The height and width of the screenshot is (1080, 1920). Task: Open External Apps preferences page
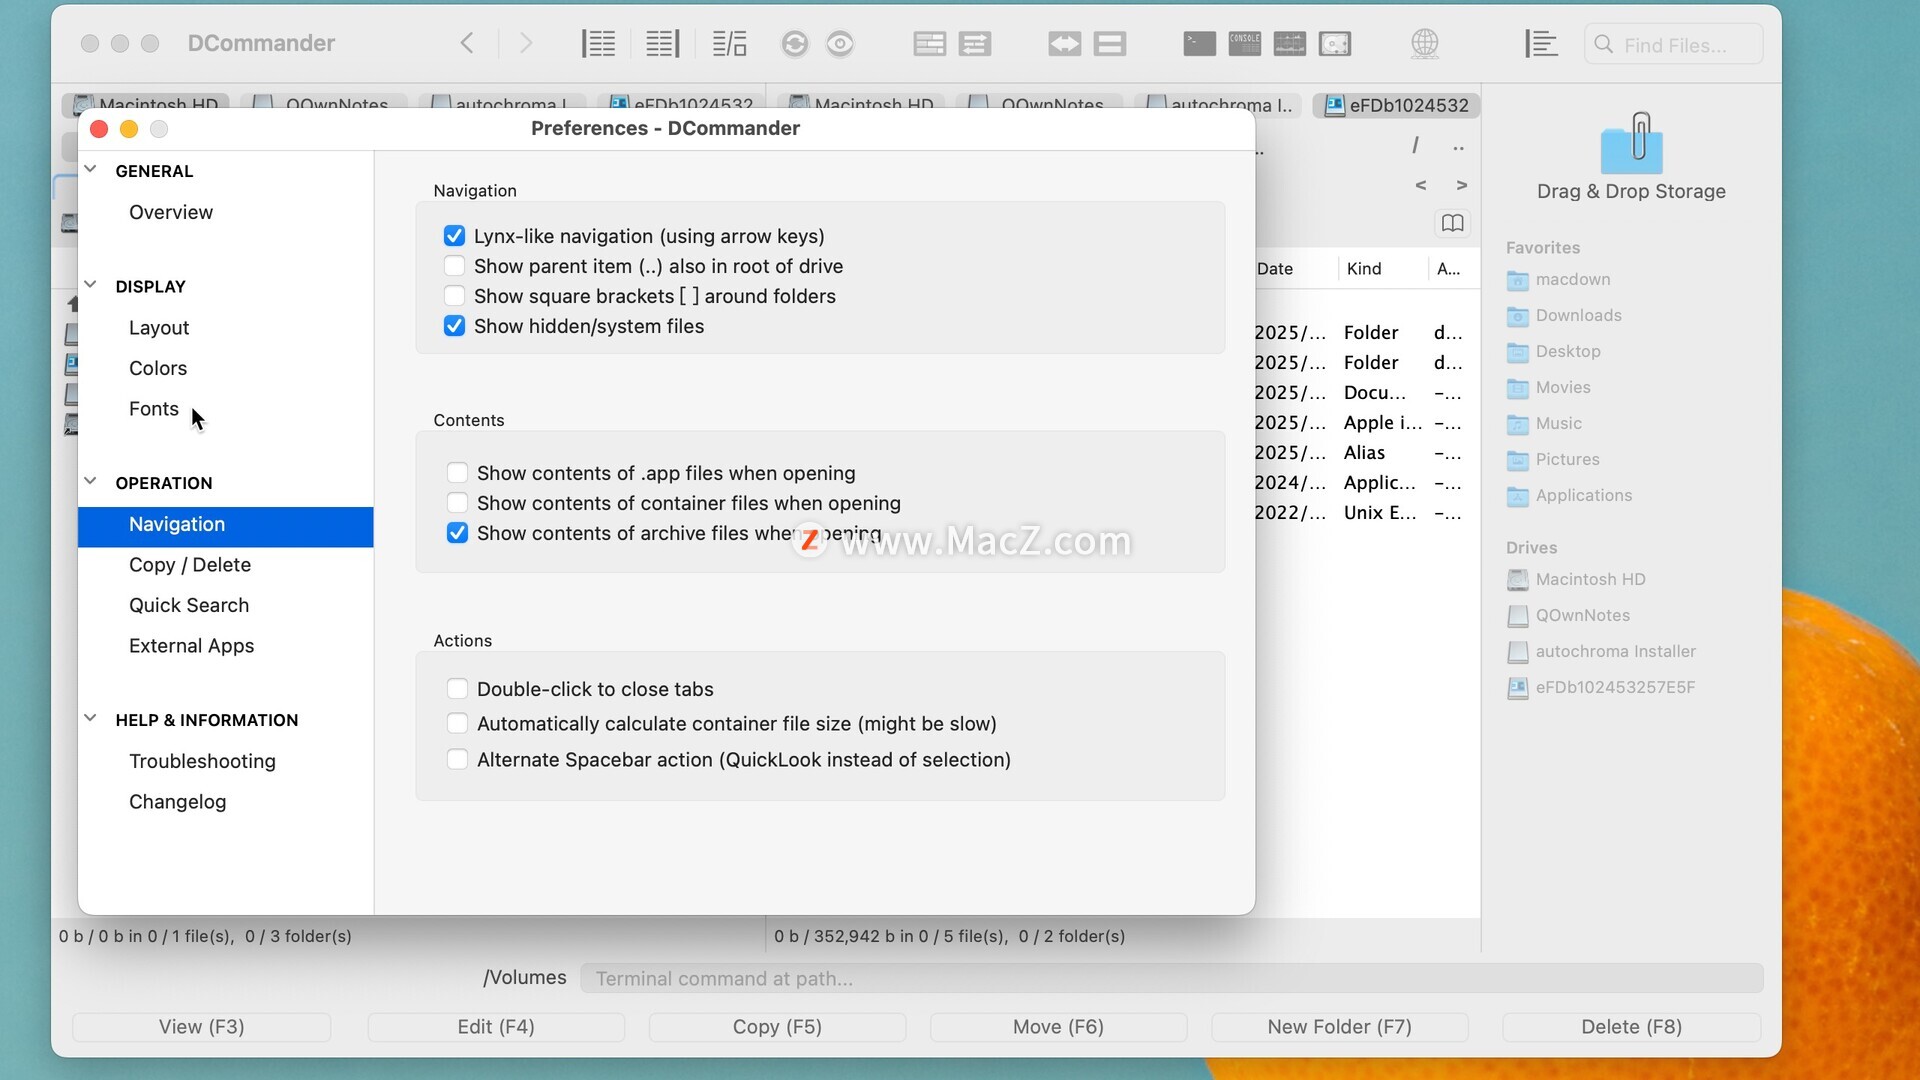coord(191,646)
